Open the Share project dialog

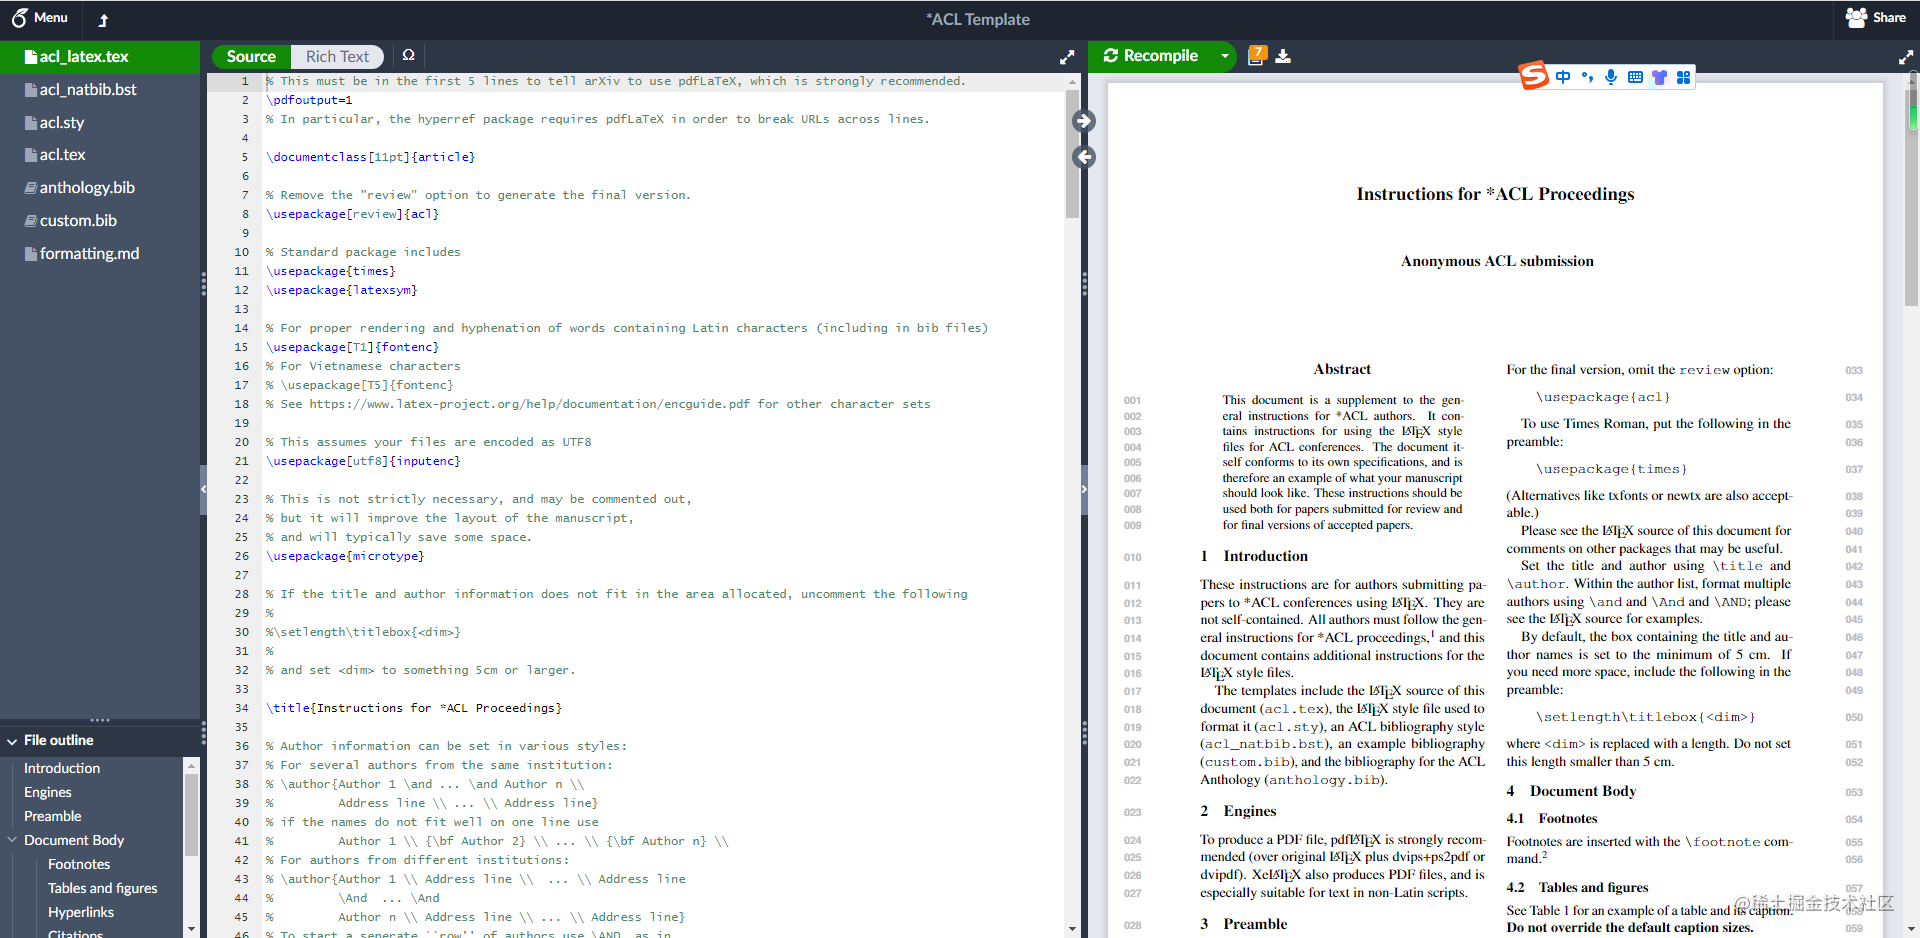(1876, 17)
